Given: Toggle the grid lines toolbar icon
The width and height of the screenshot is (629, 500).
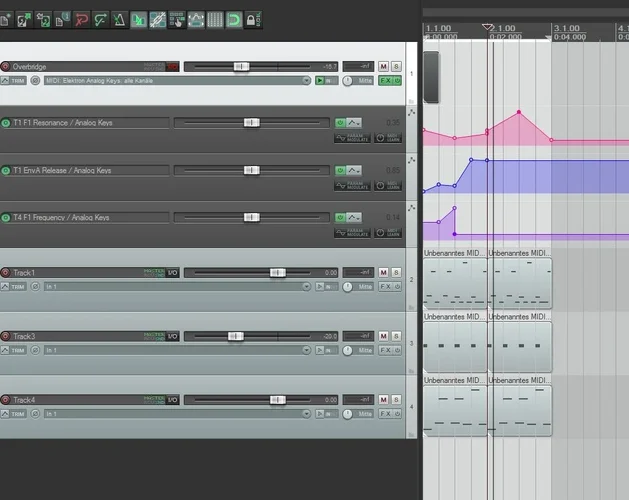Looking at the screenshot, I should click(215, 20).
